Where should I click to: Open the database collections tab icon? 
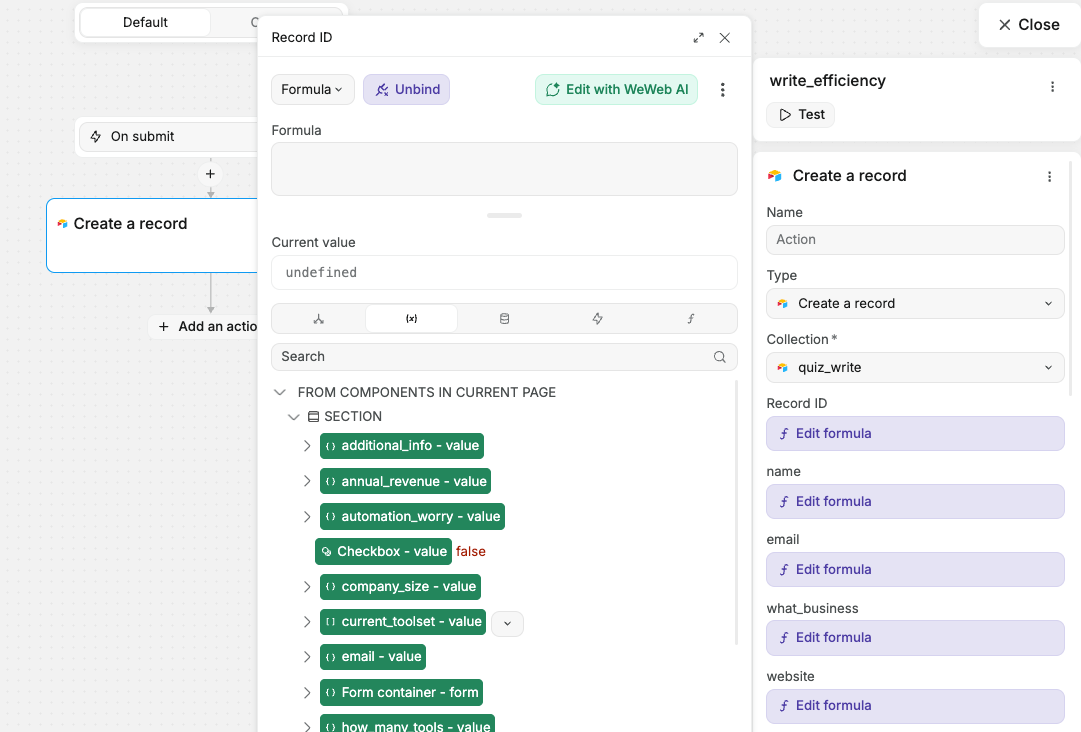click(504, 319)
